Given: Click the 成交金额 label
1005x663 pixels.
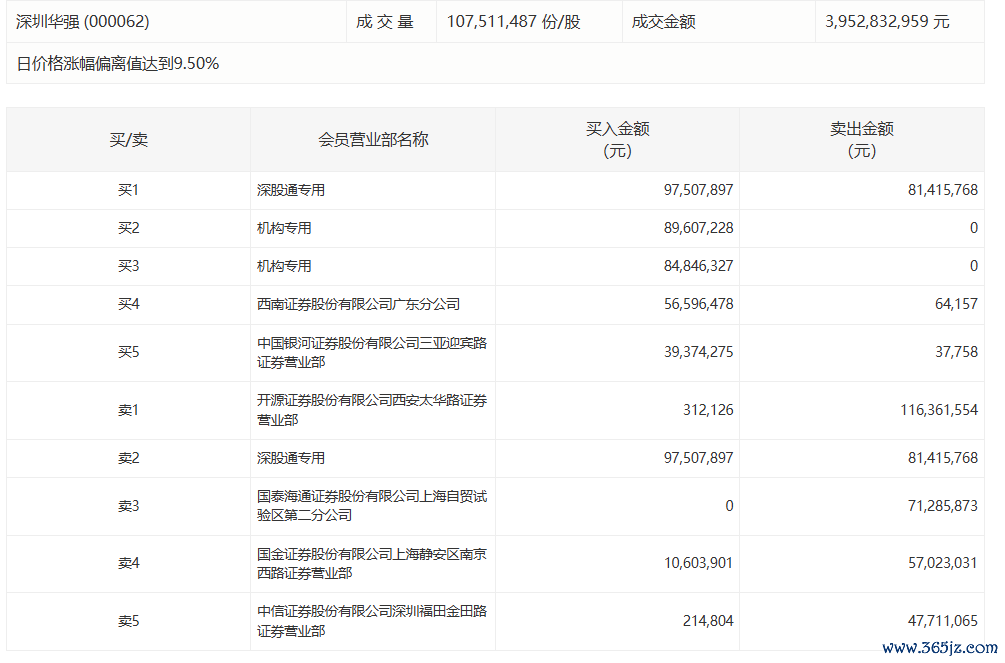Looking at the screenshot, I should [x=663, y=22].
